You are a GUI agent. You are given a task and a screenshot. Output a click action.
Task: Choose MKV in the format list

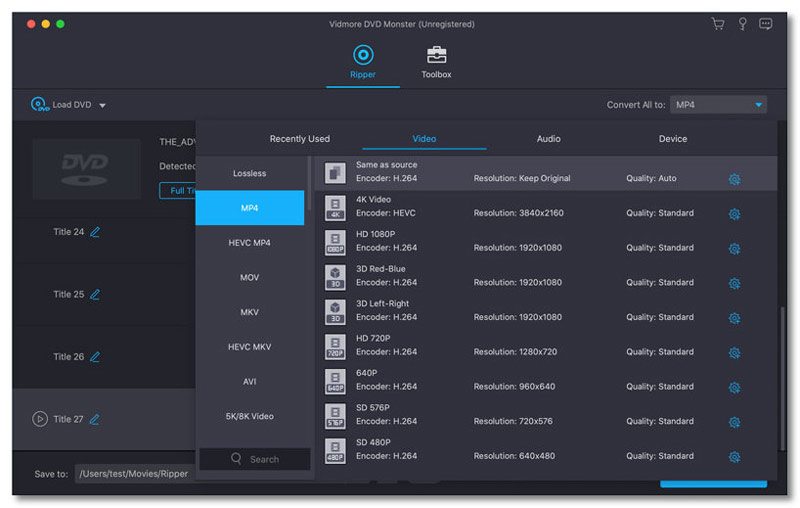pyautogui.click(x=249, y=312)
